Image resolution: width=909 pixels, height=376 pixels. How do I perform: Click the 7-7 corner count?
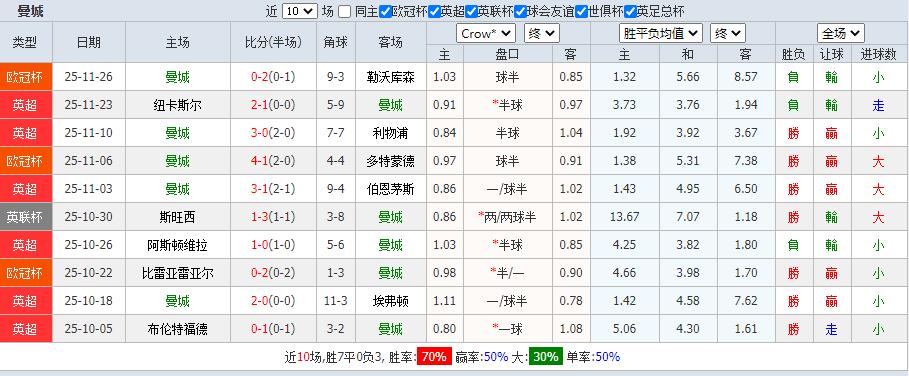point(336,133)
